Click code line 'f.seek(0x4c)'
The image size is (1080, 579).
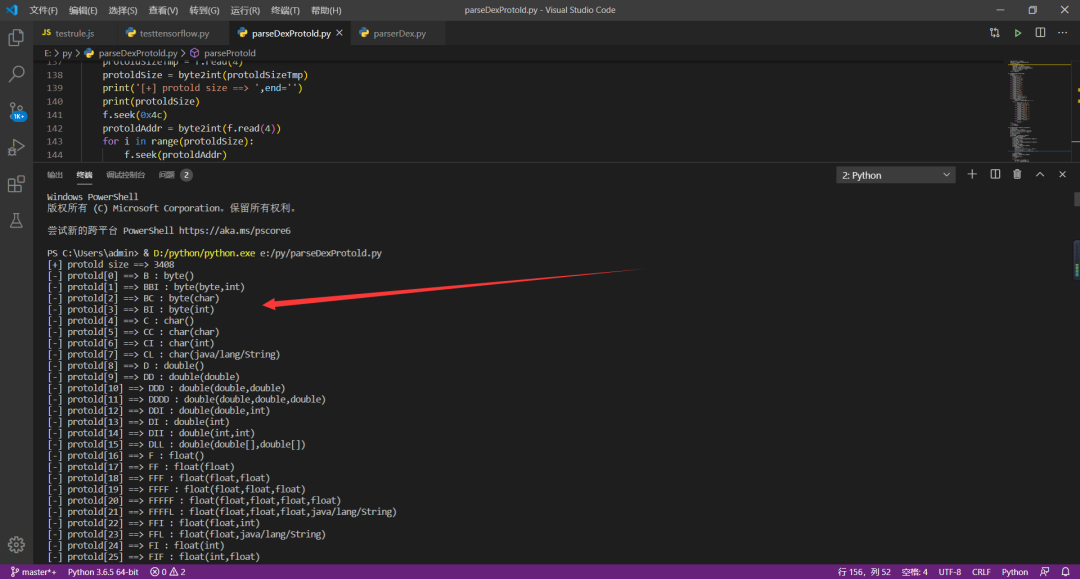tap(135, 115)
